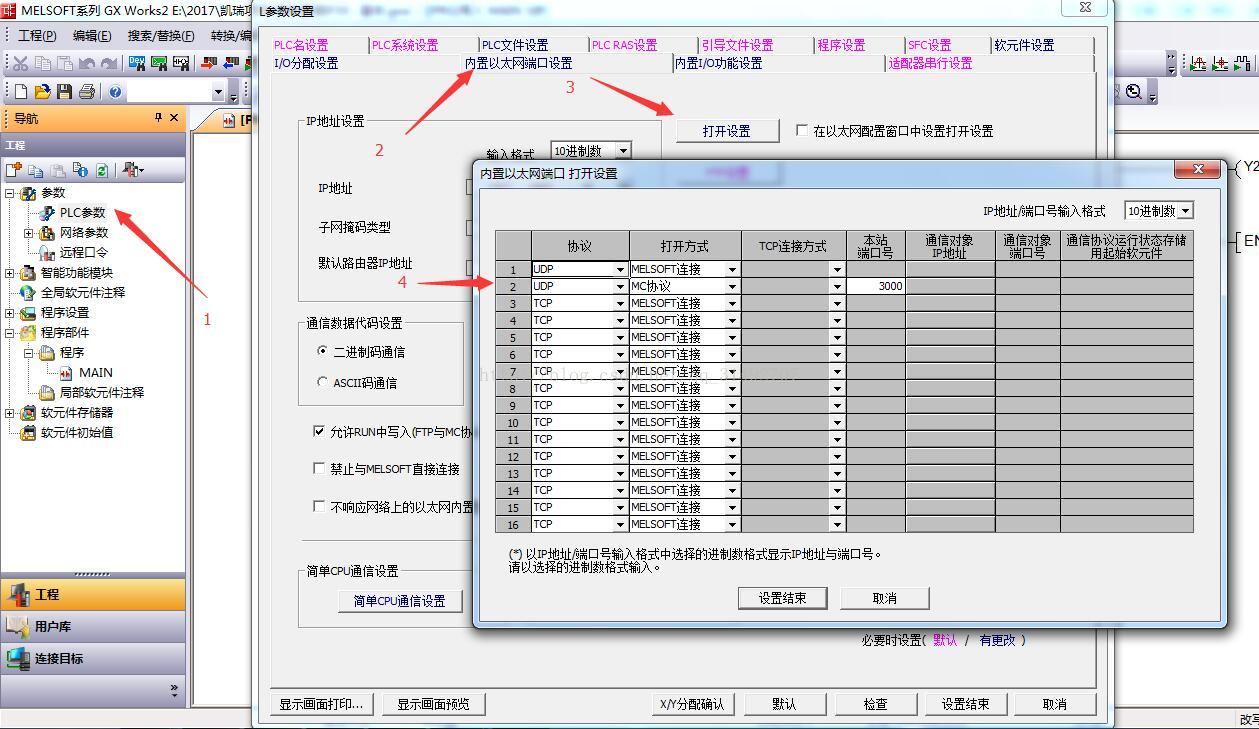
Task: Click the Write to PLC red arrow icon
Action: point(209,63)
